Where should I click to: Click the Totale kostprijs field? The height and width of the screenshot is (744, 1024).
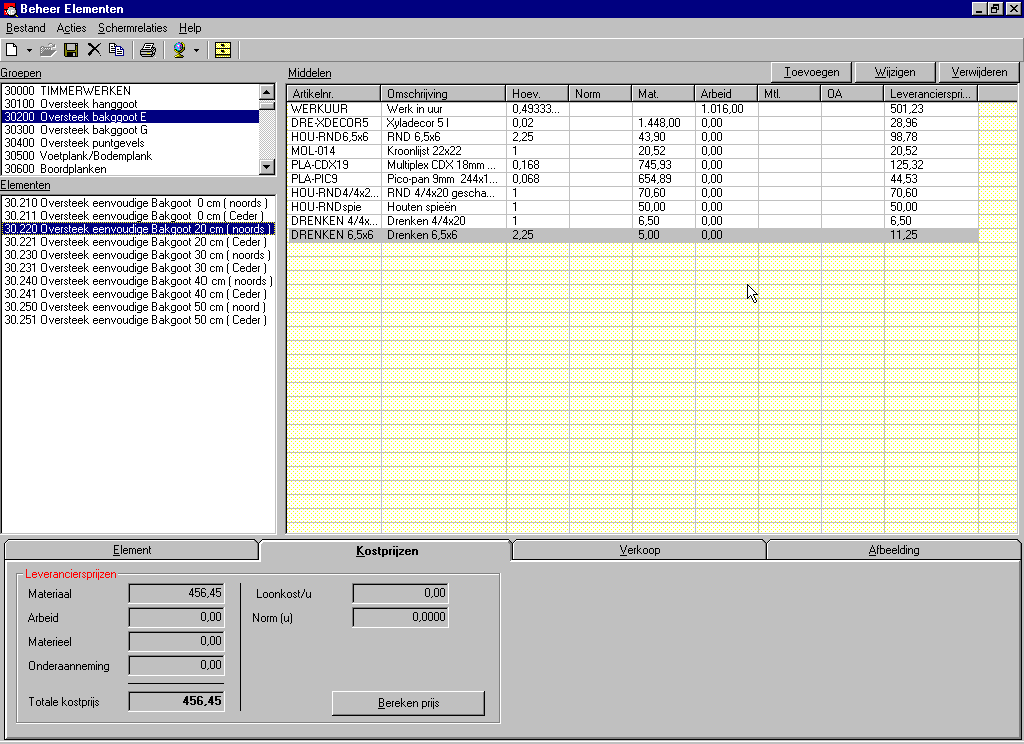(177, 701)
